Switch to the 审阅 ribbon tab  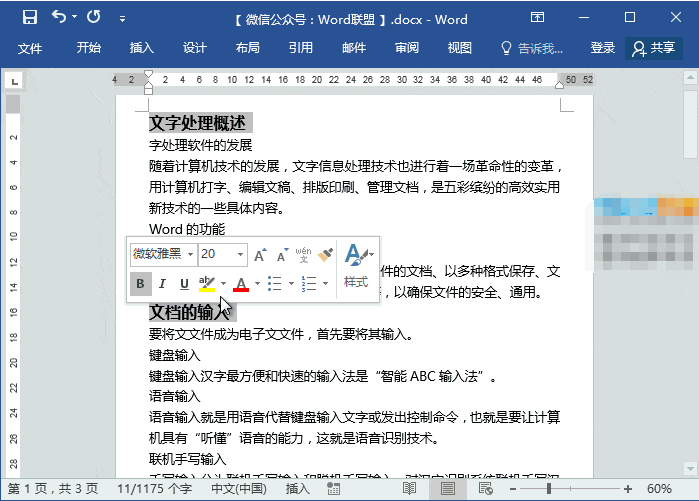[407, 48]
